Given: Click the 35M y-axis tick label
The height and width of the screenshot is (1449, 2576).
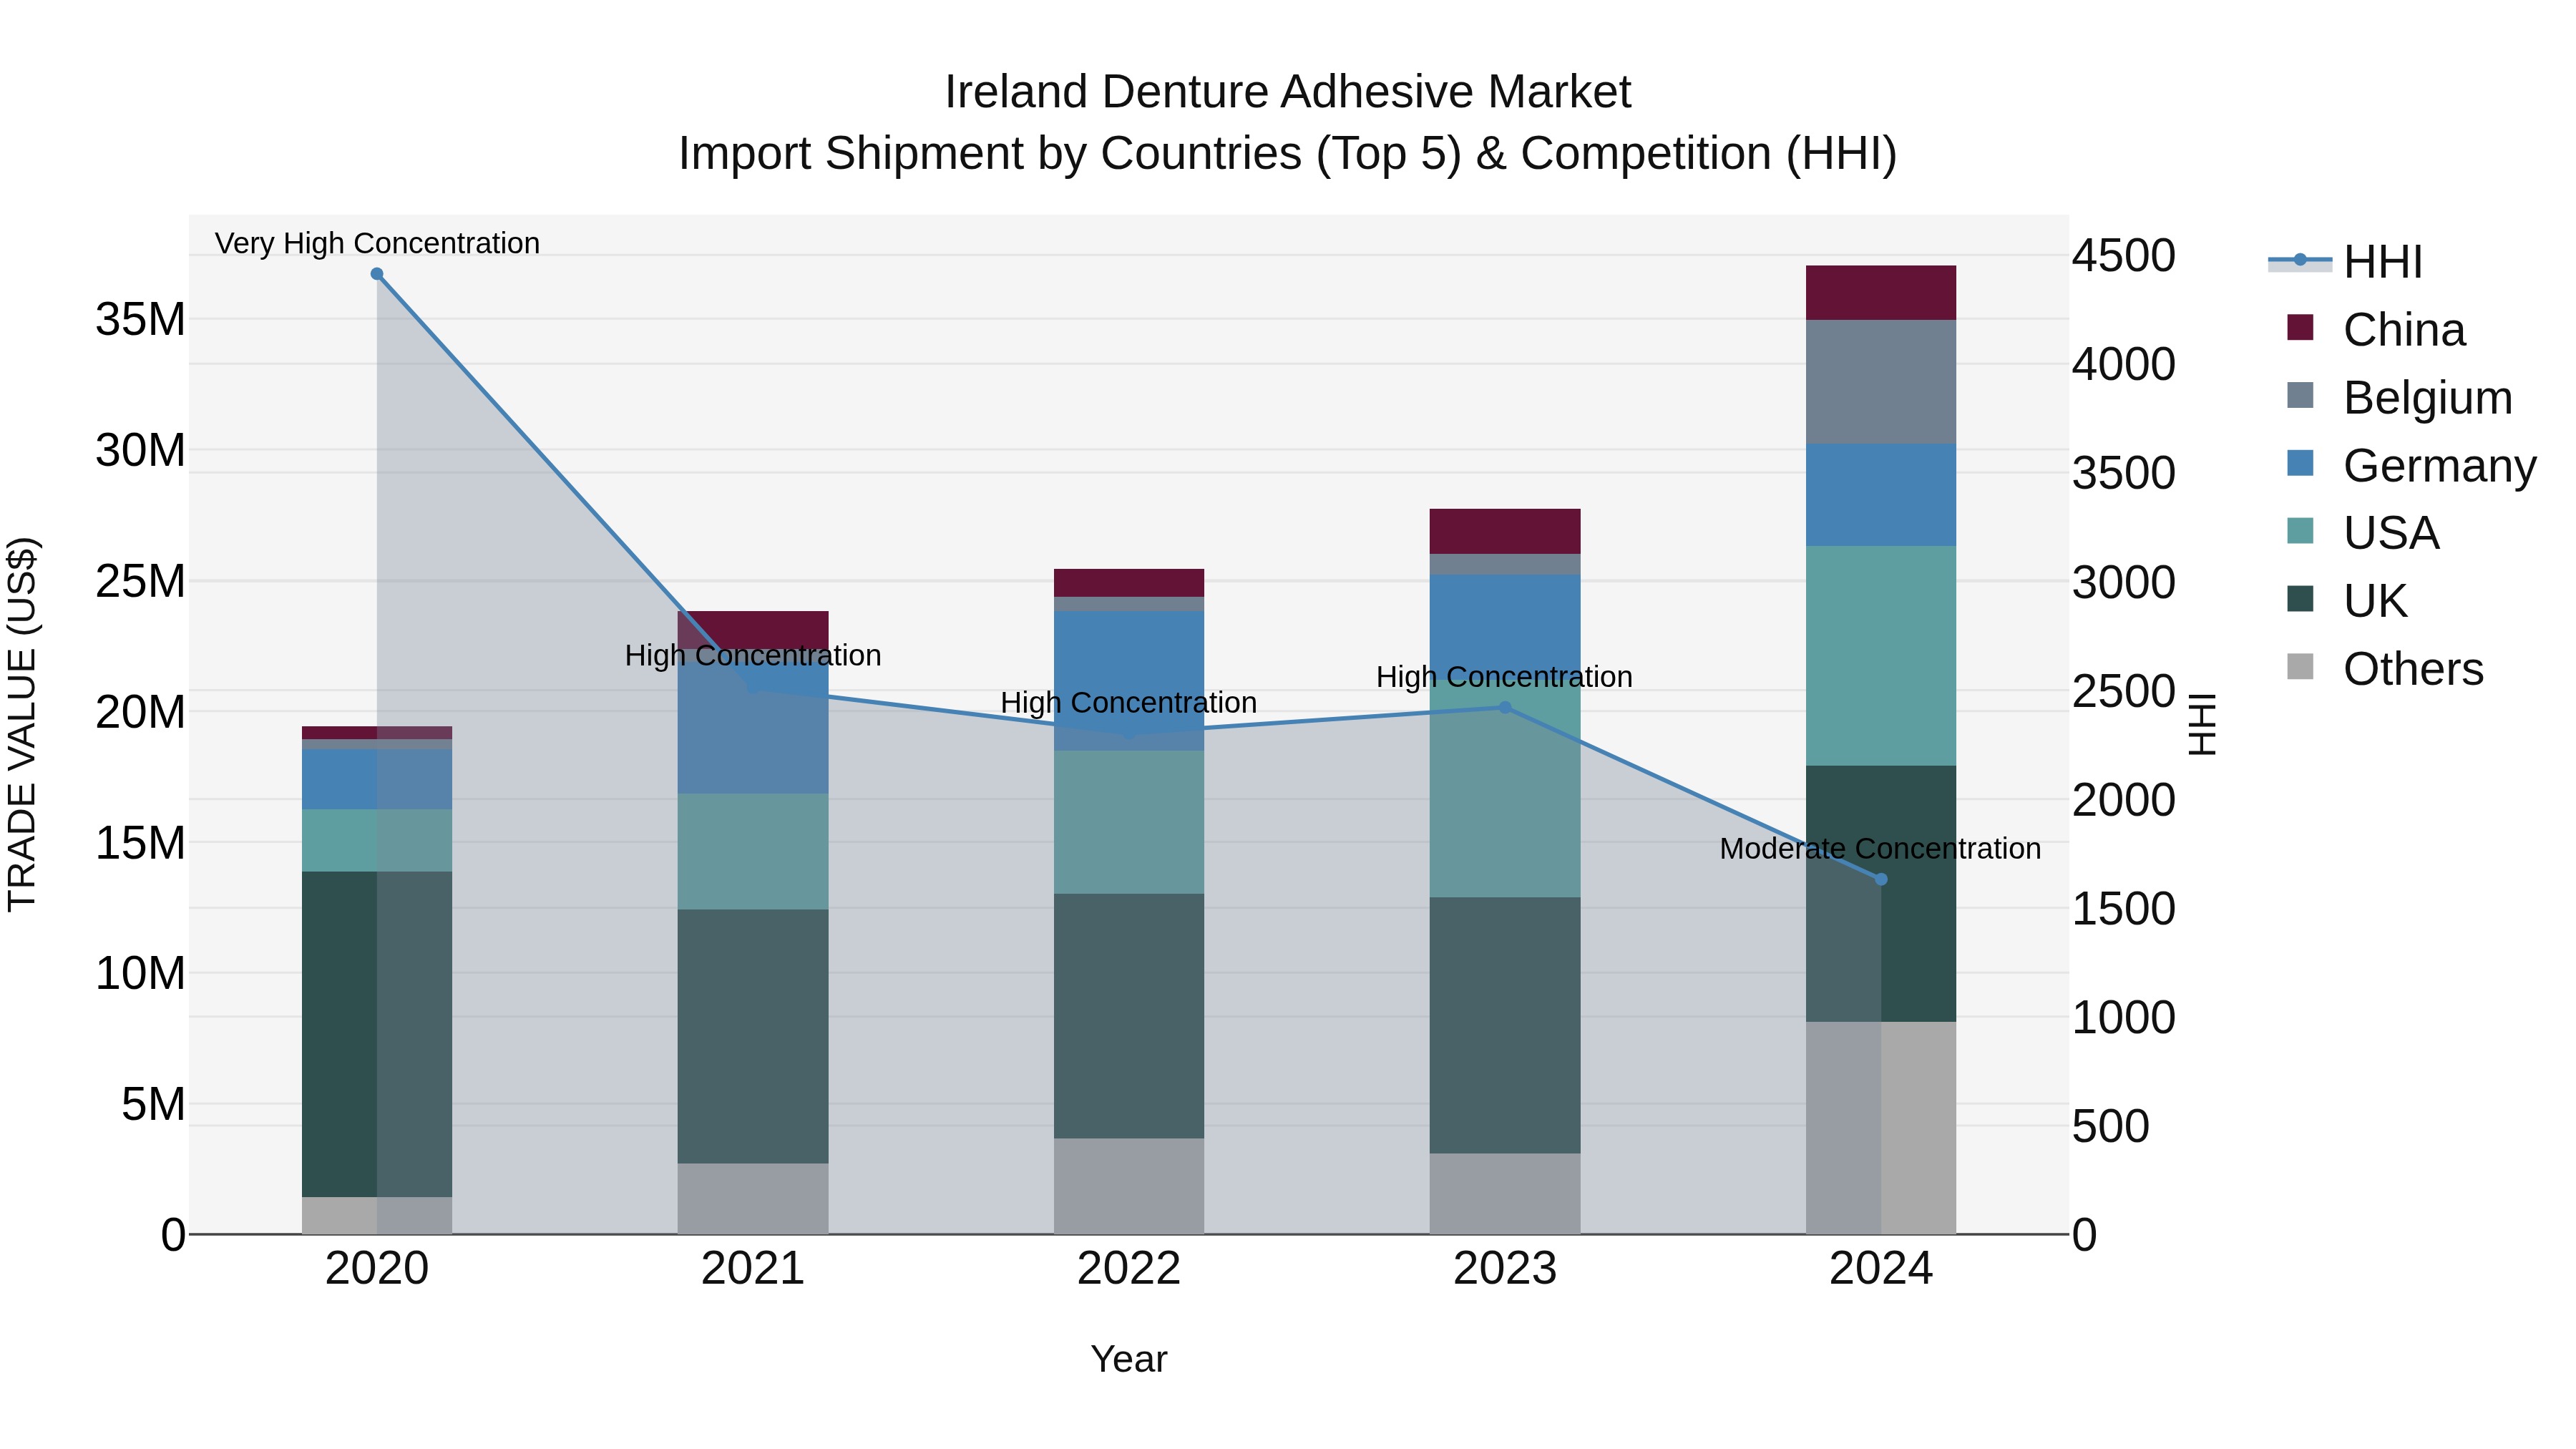Looking at the screenshot, I should (x=140, y=320).
